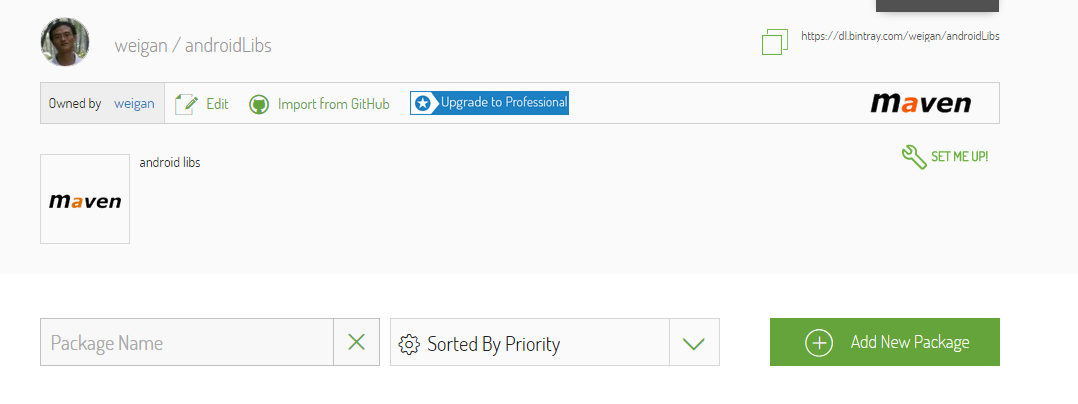Click the plus circle icon
Image resolution: width=1078 pixels, height=404 pixels.
pyautogui.click(x=819, y=342)
